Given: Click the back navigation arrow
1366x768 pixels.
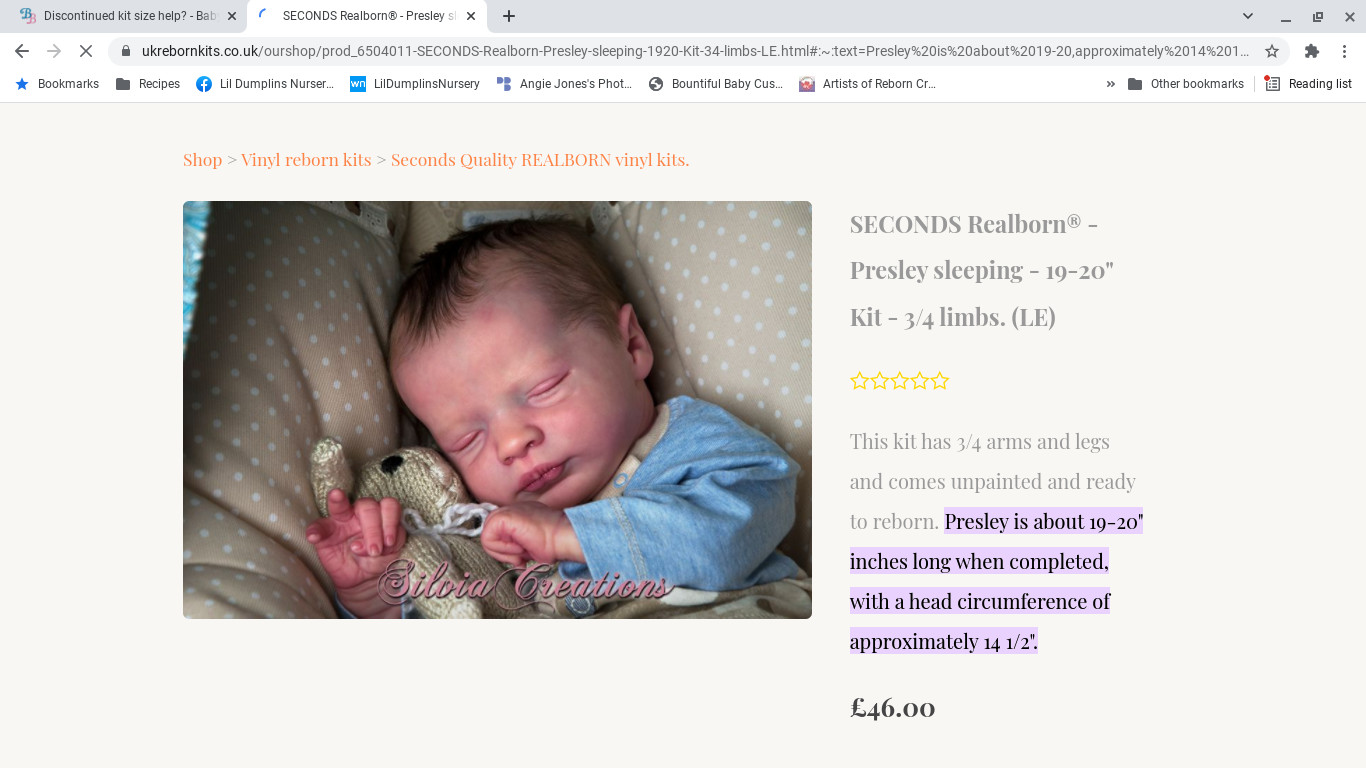Looking at the screenshot, I should coord(22,51).
